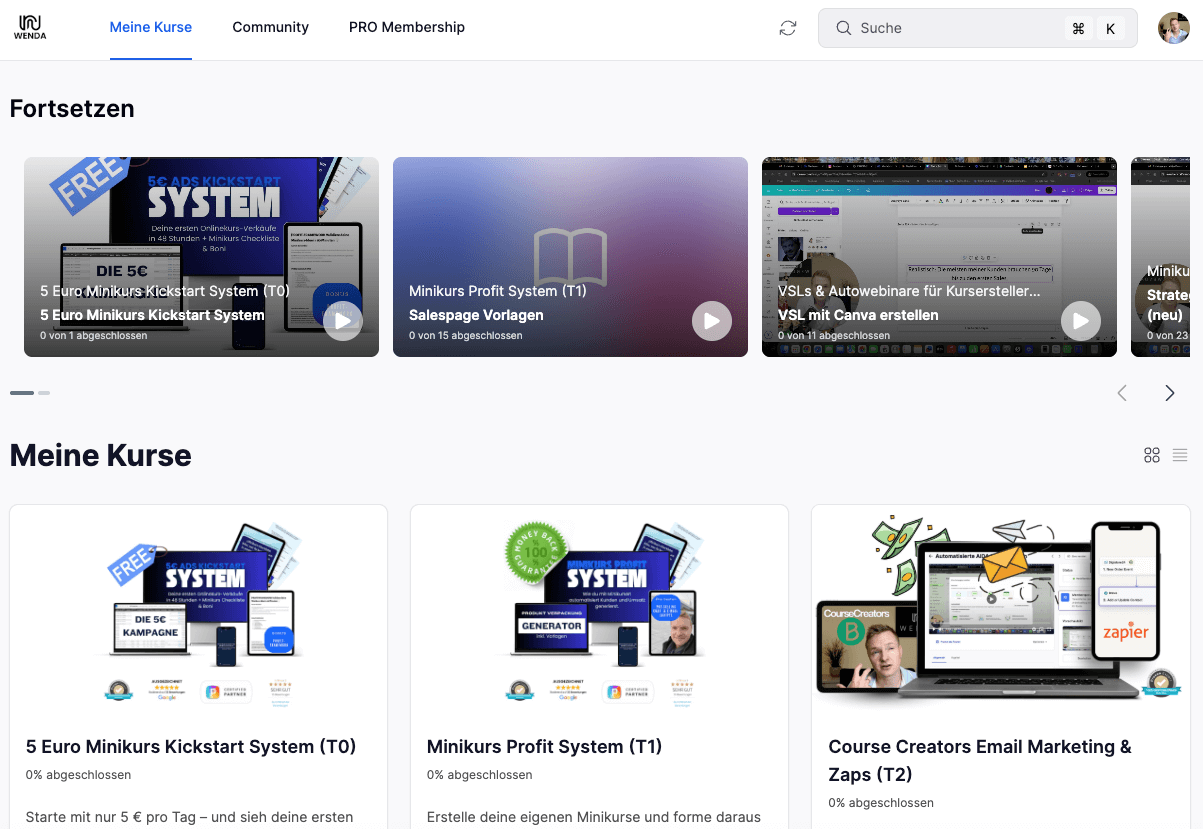Go to previous carousel slide arrow
Image resolution: width=1203 pixels, height=829 pixels.
coord(1122,393)
